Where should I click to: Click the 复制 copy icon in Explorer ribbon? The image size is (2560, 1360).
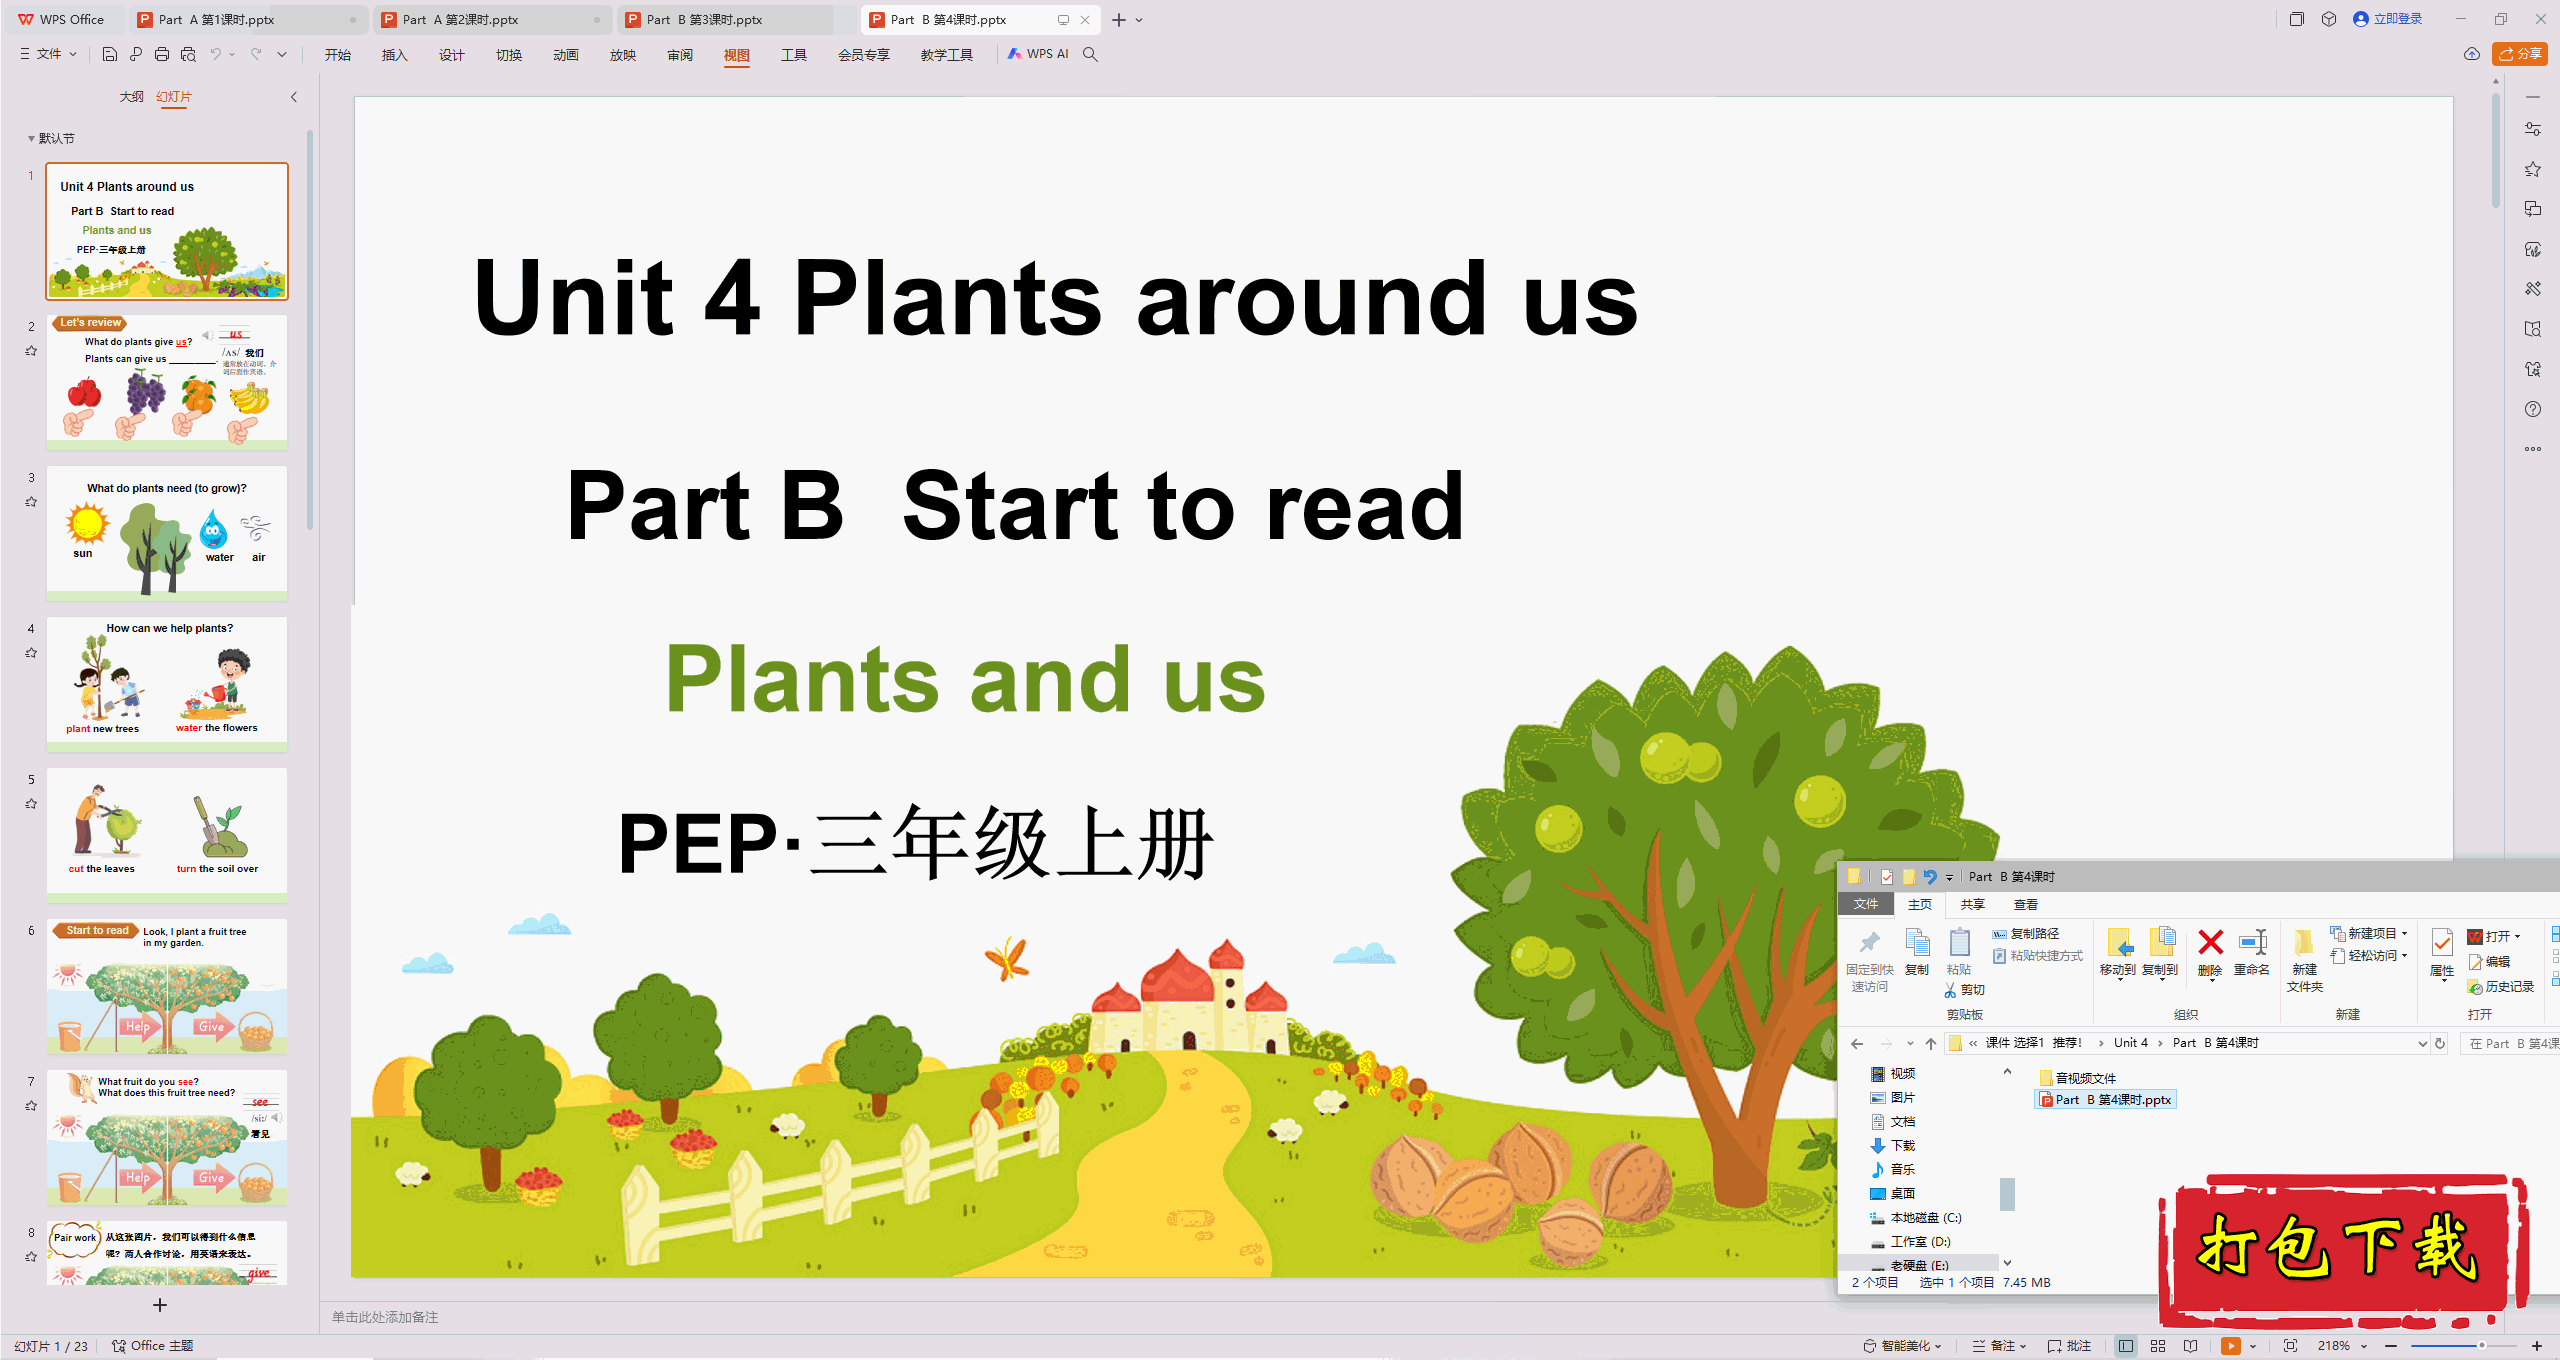(1917, 953)
